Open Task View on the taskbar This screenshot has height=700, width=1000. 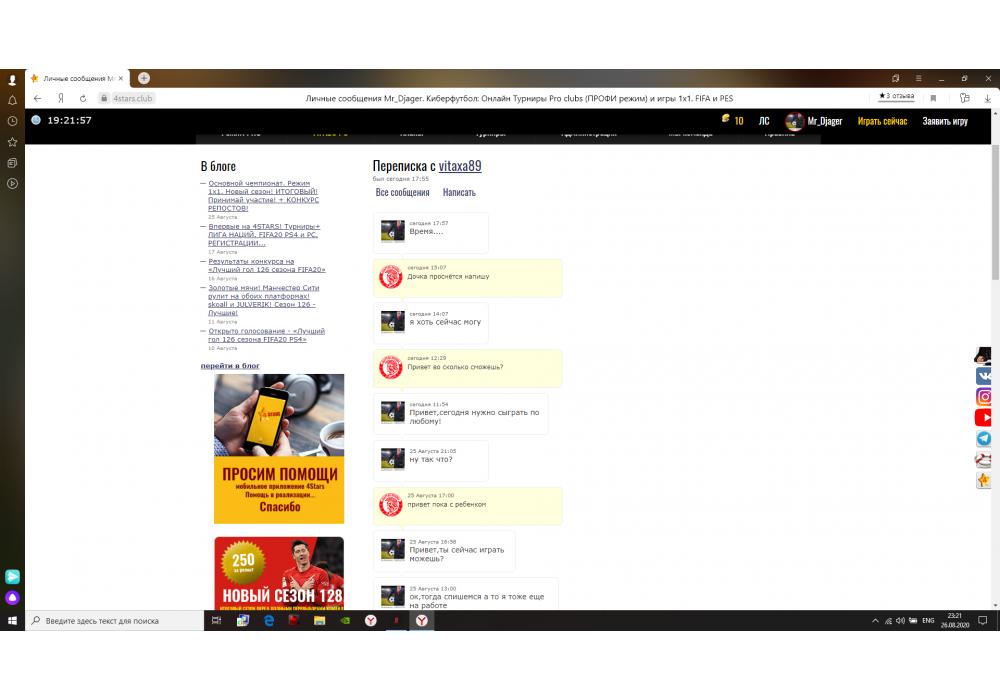point(216,620)
